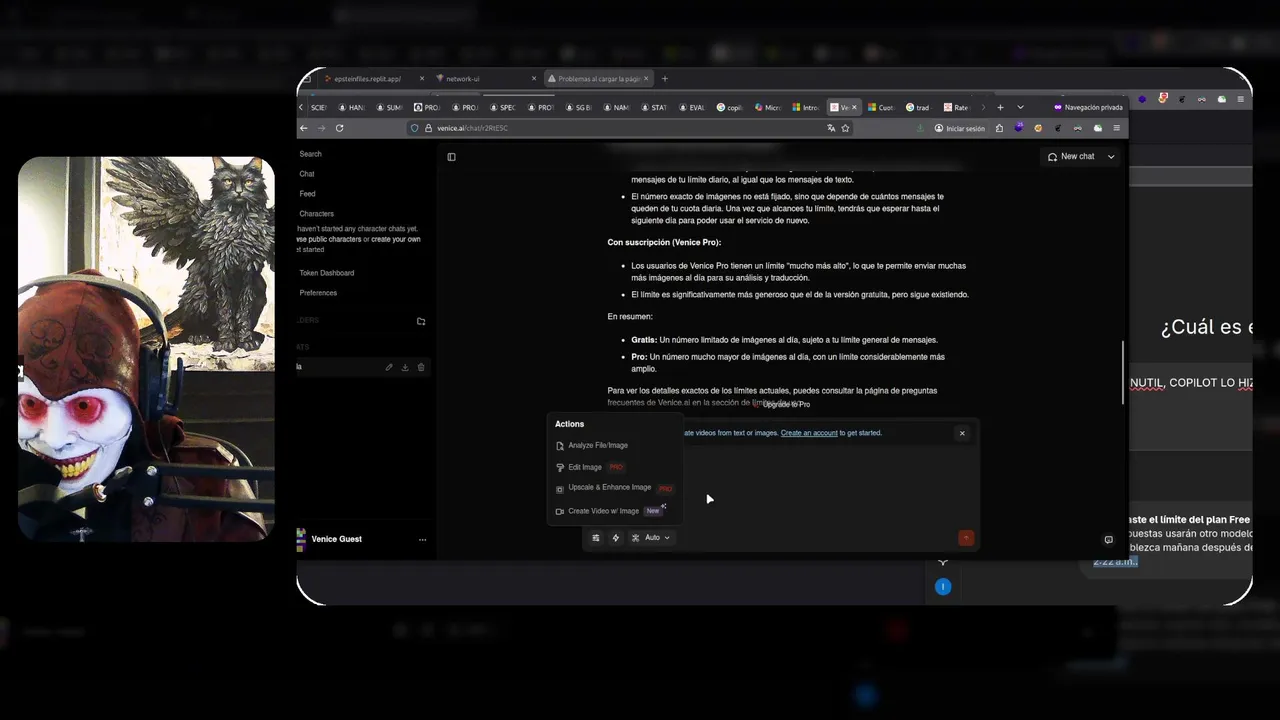Image resolution: width=1280 pixels, height=720 pixels.
Task: Click the Navegación privada indicator
Action: [1088, 107]
